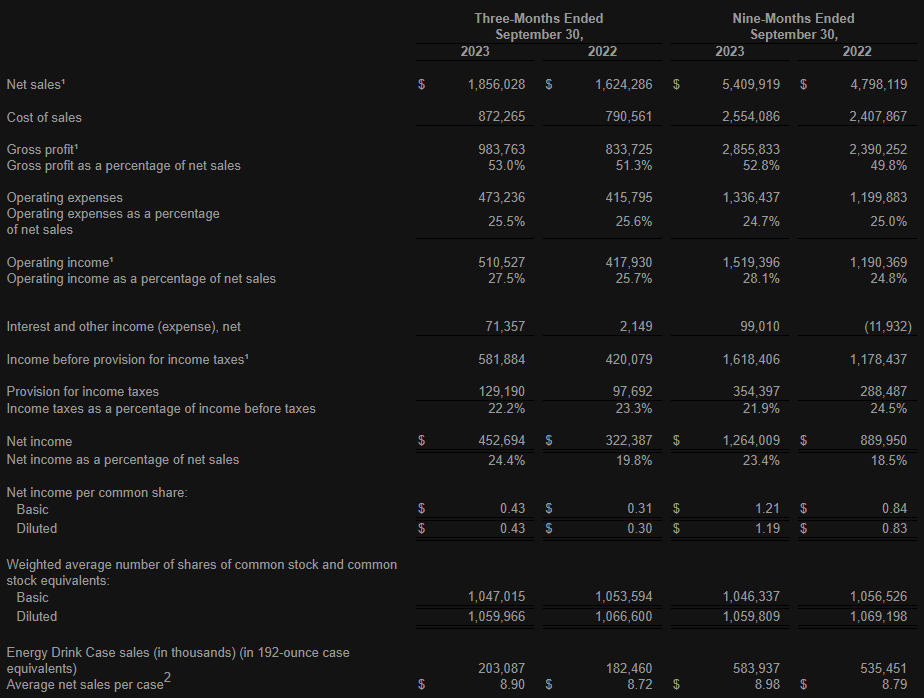This screenshot has height=698, width=924.
Task: Select the Cost of sales label
Action: click(44, 117)
